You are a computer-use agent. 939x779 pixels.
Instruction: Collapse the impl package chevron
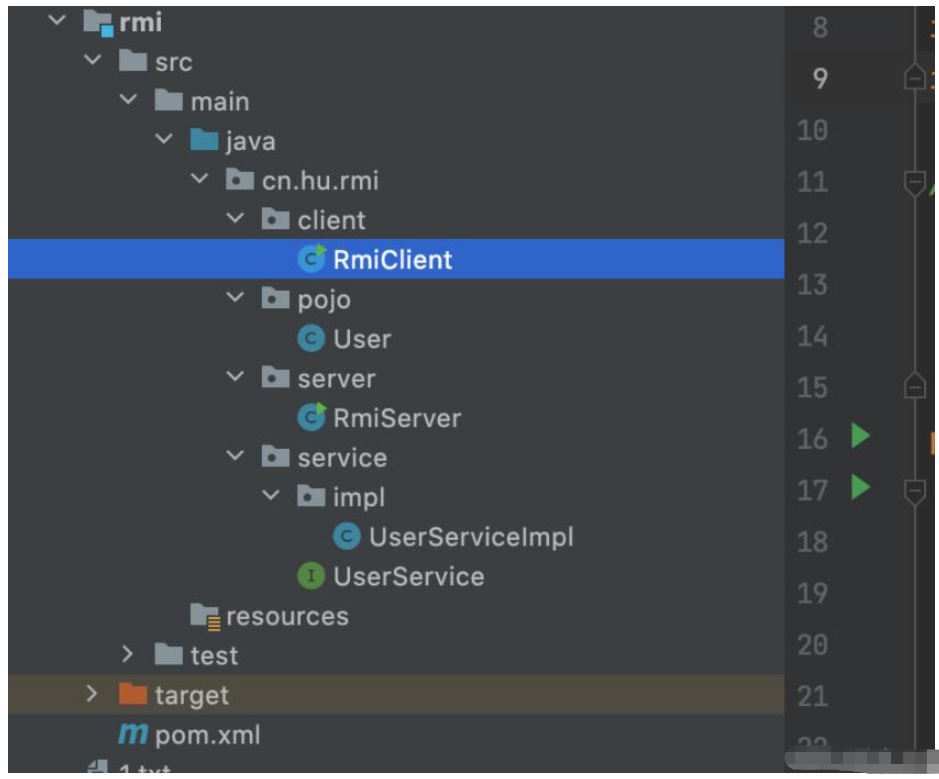pos(271,496)
